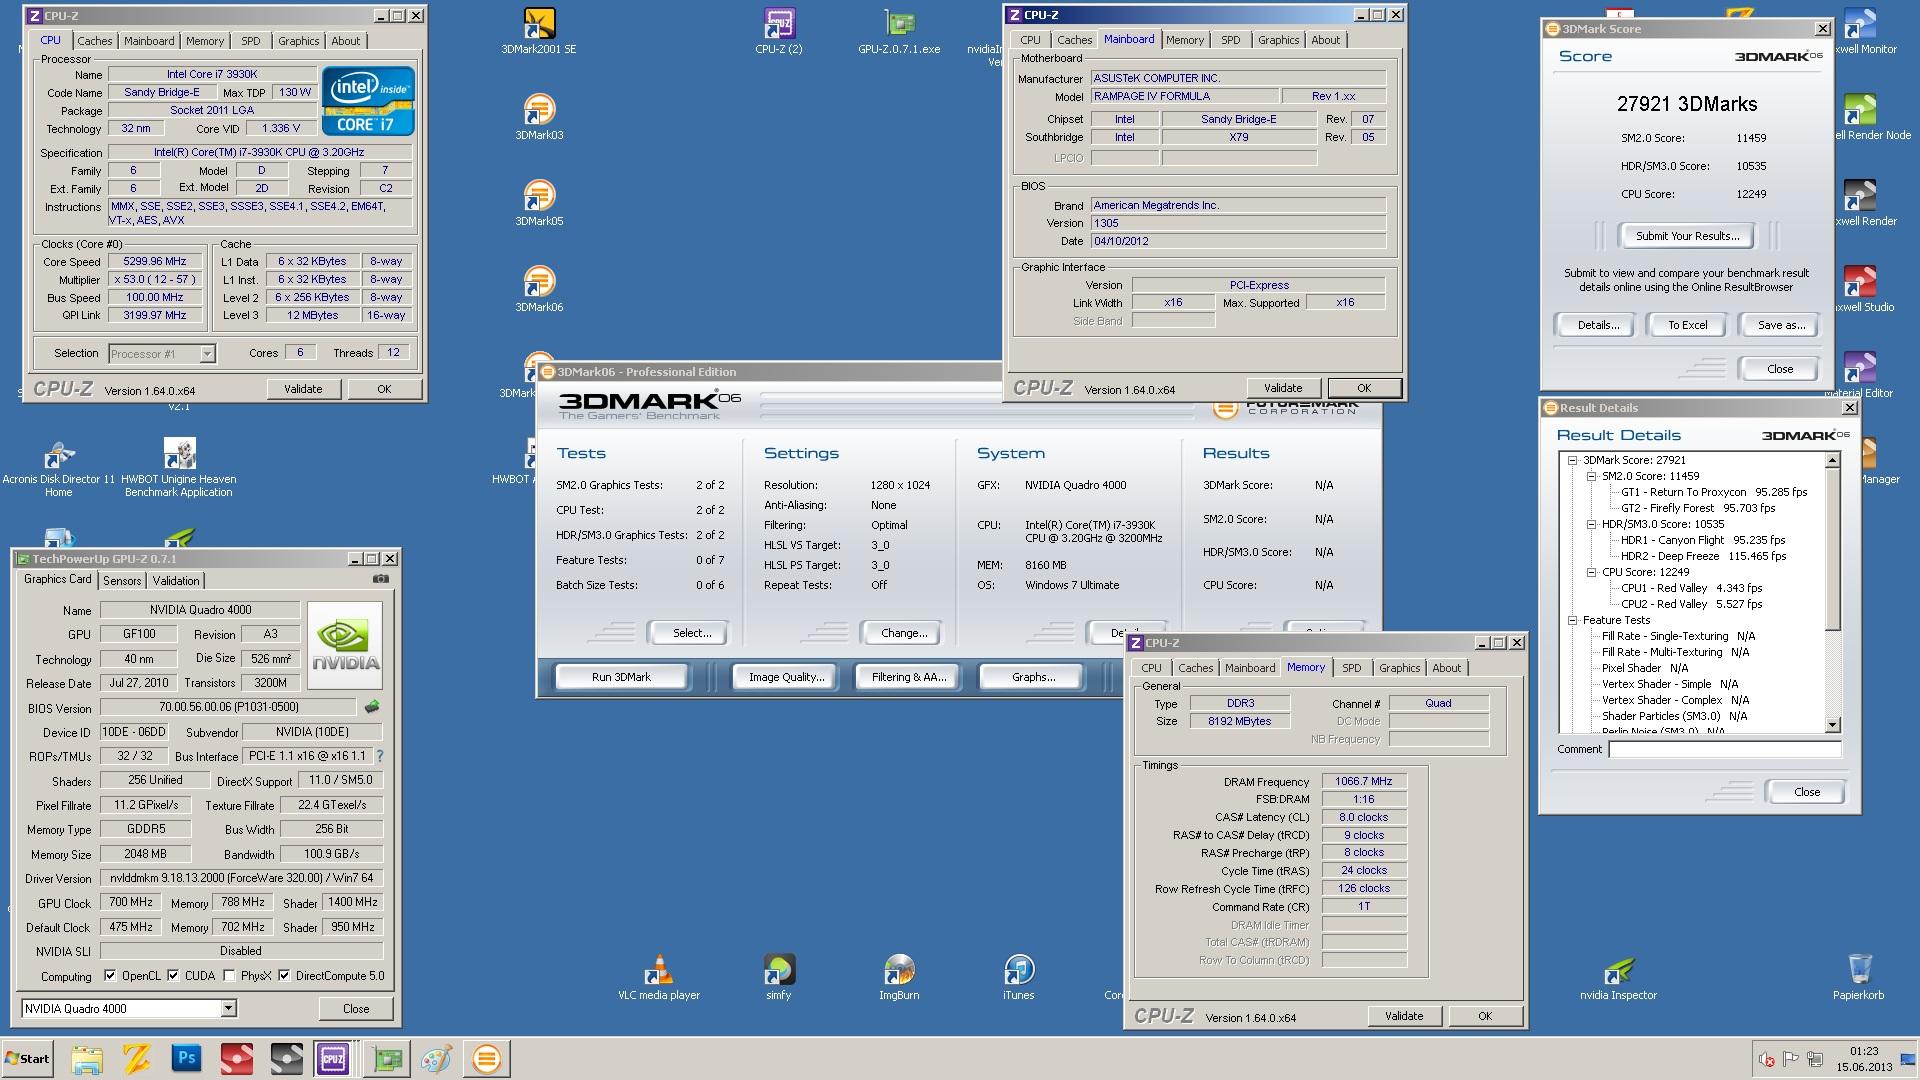Open Caches tab in CPU-Z CPU window

[x=95, y=41]
